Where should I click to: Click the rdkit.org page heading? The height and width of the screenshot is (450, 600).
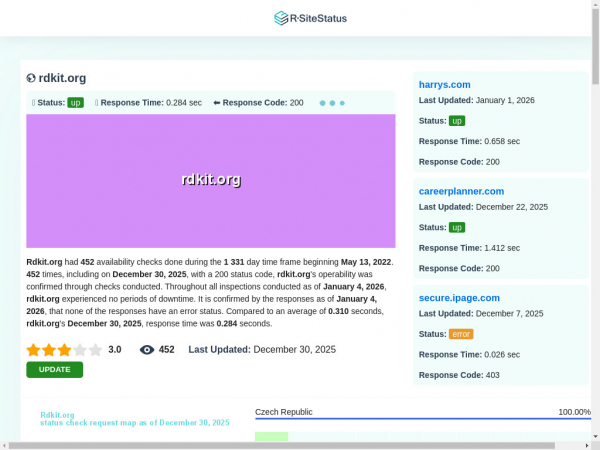point(62,78)
